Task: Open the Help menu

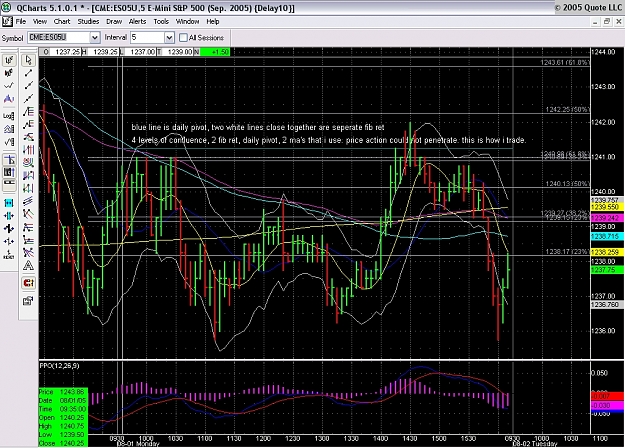Action: (212, 22)
